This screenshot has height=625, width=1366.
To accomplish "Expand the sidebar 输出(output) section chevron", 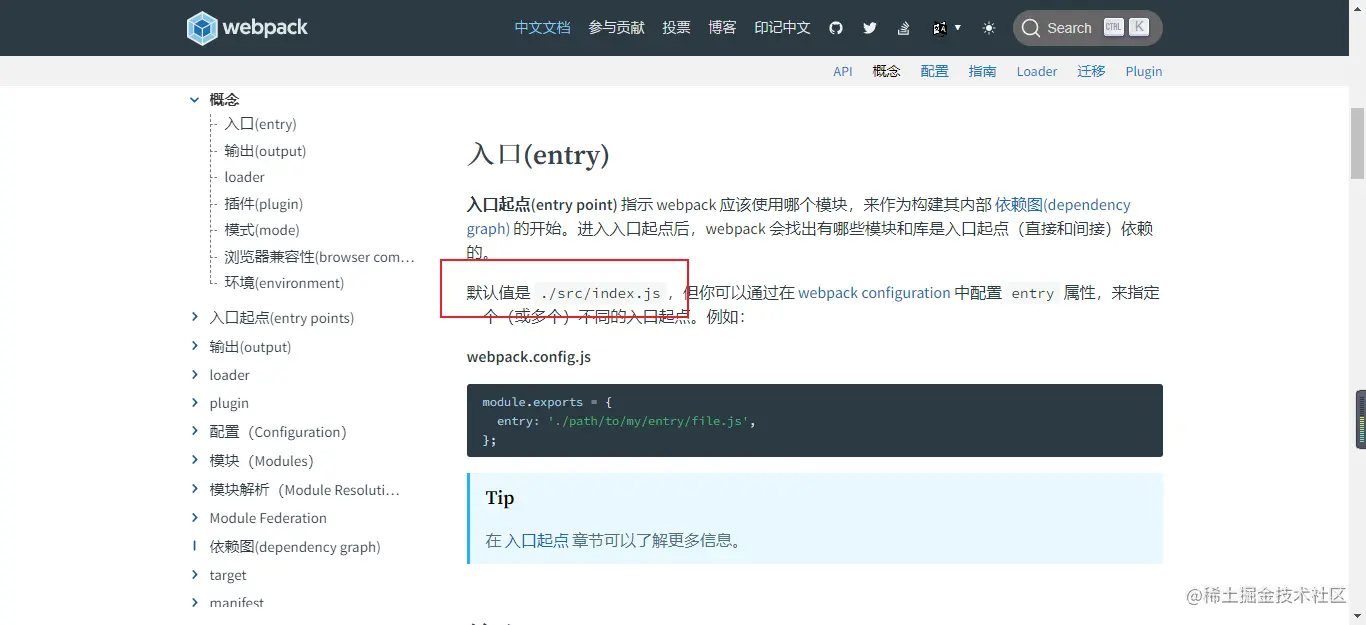I will pos(194,346).
